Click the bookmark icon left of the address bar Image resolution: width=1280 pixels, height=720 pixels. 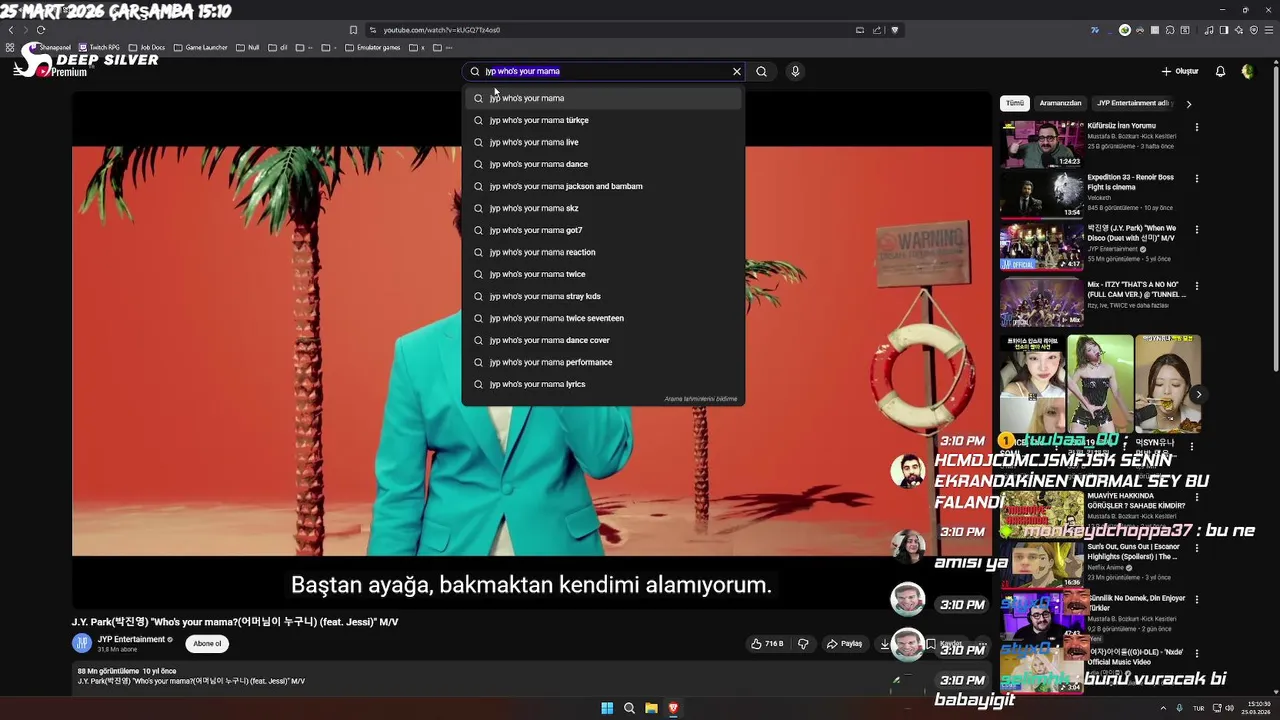coord(353,30)
